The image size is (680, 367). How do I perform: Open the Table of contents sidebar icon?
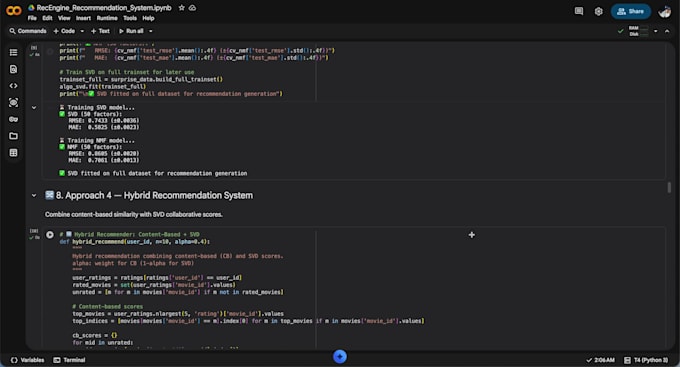click(13, 52)
